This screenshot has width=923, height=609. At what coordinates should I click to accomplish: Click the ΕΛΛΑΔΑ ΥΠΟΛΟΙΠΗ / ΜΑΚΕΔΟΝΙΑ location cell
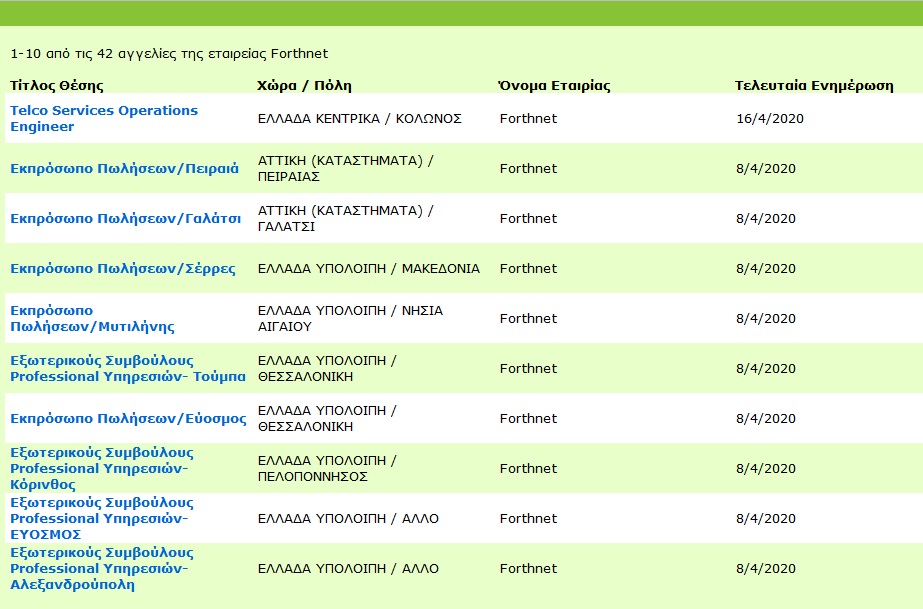[369, 269]
